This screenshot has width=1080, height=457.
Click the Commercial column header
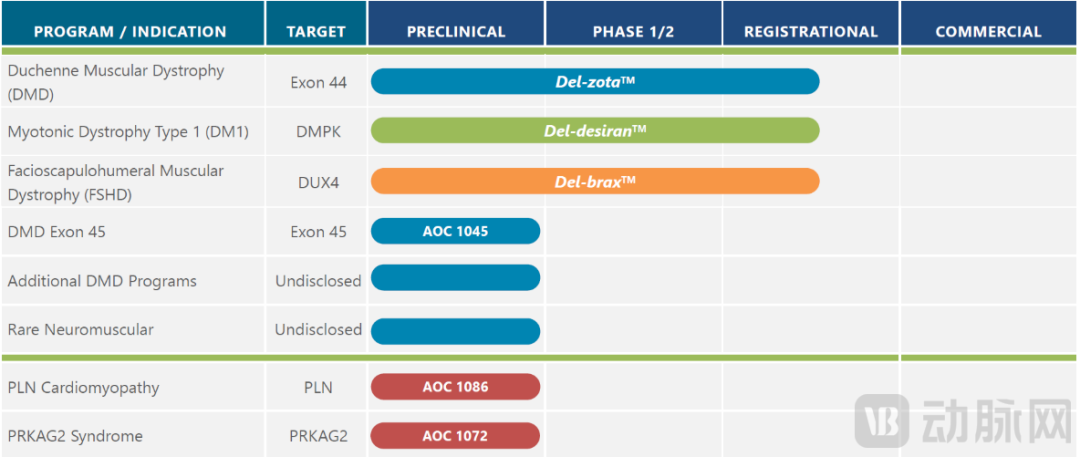(x=988, y=31)
